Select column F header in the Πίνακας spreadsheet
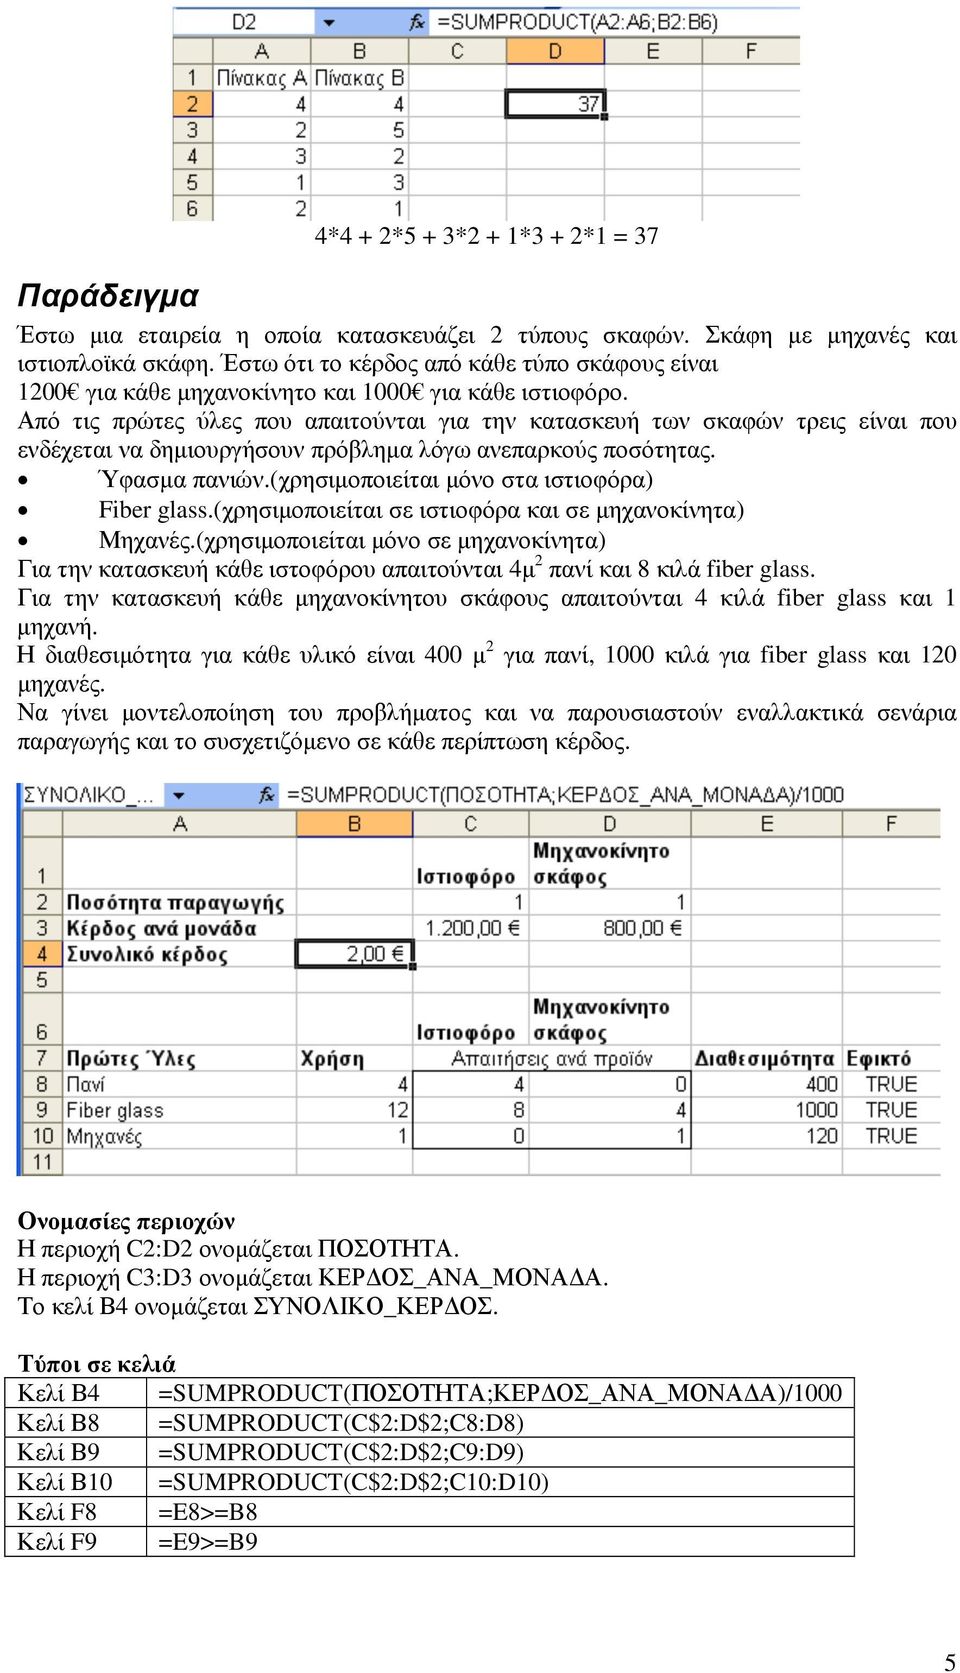Image resolution: width=960 pixels, height=1673 pixels. (751, 51)
